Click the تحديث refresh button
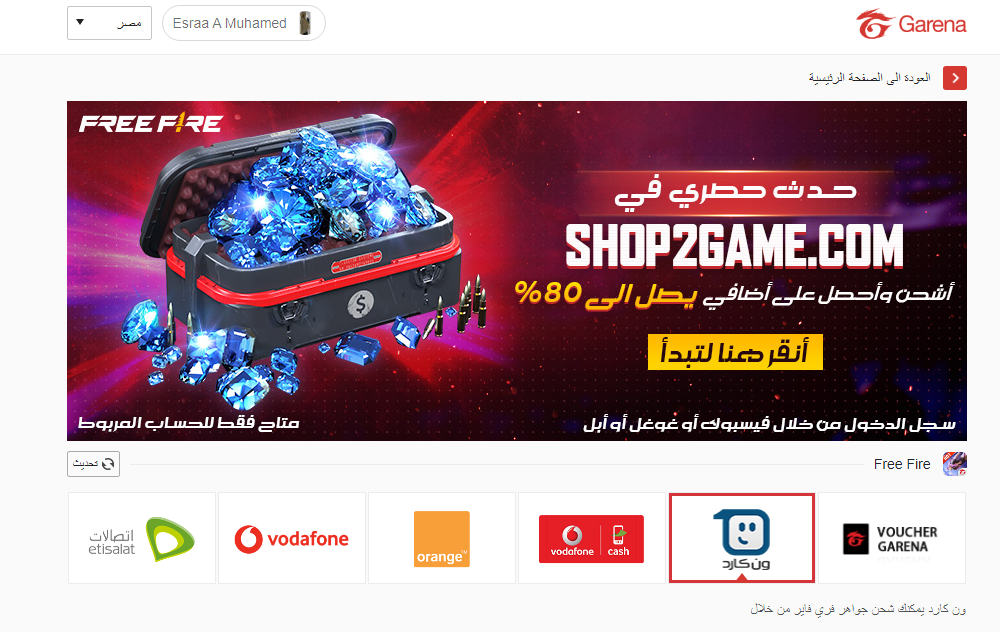 point(93,464)
